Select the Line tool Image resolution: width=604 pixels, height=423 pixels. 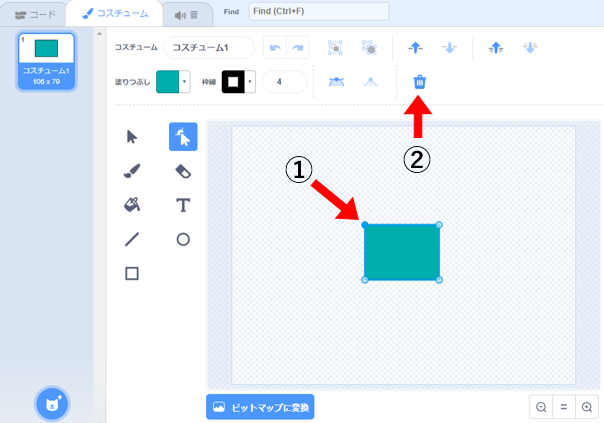coord(132,239)
